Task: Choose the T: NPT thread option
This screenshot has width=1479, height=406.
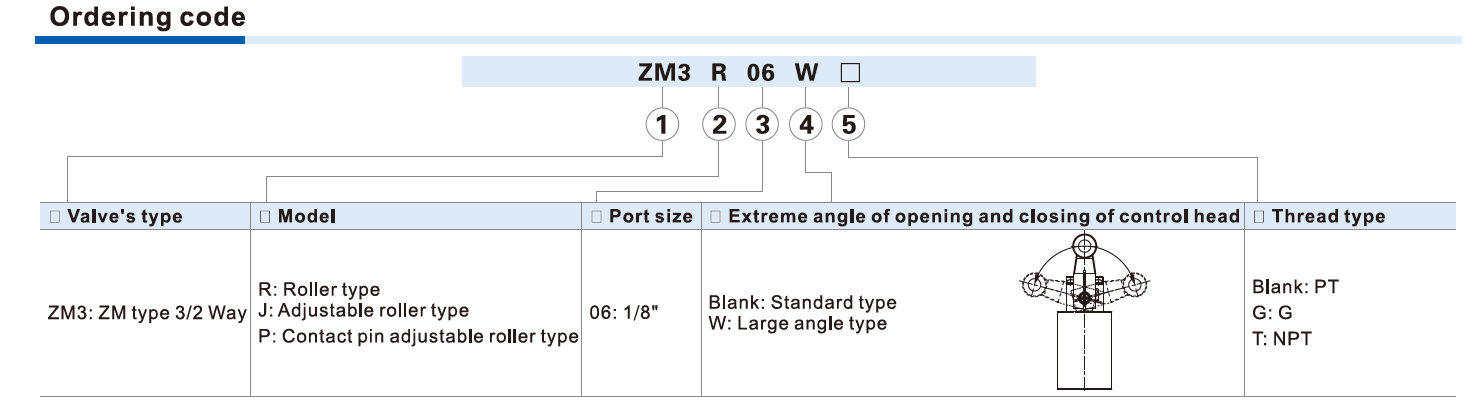Action: [x=1279, y=337]
